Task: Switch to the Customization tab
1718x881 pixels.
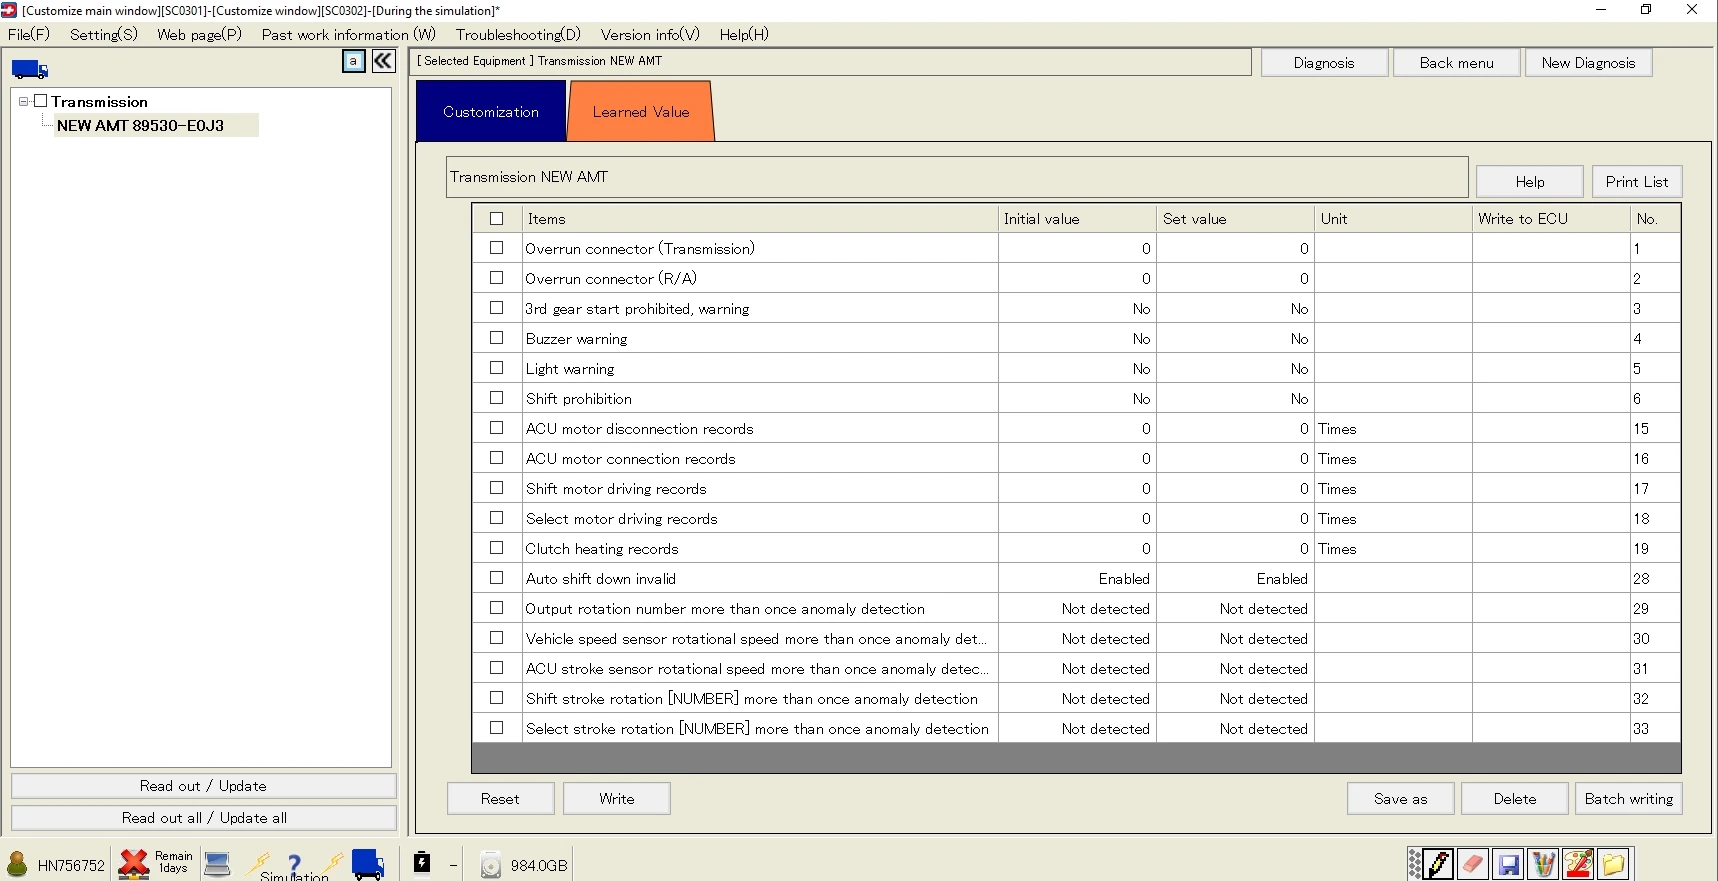Action: tap(491, 112)
